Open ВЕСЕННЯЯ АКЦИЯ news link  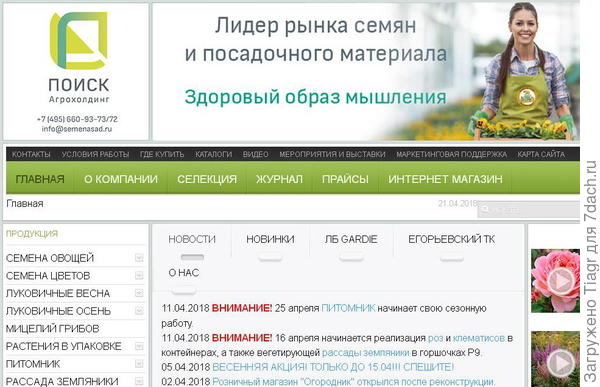(333, 367)
